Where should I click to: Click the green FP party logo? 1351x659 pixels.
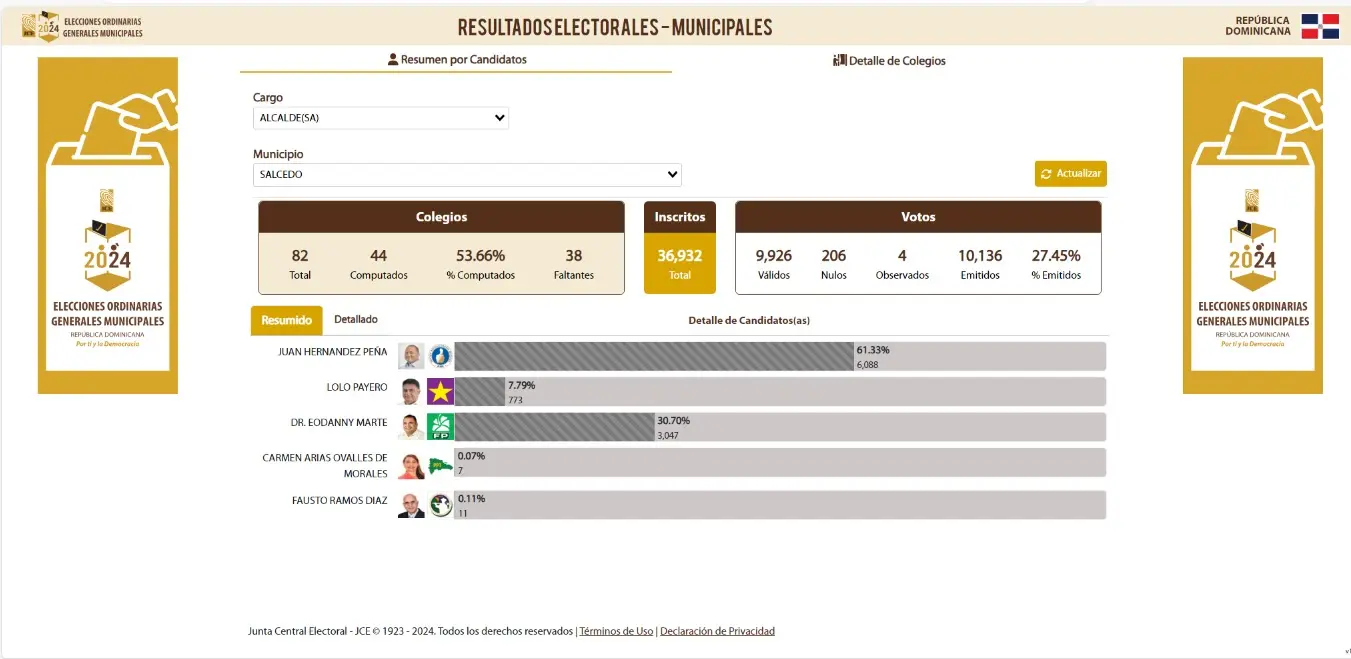pos(440,427)
